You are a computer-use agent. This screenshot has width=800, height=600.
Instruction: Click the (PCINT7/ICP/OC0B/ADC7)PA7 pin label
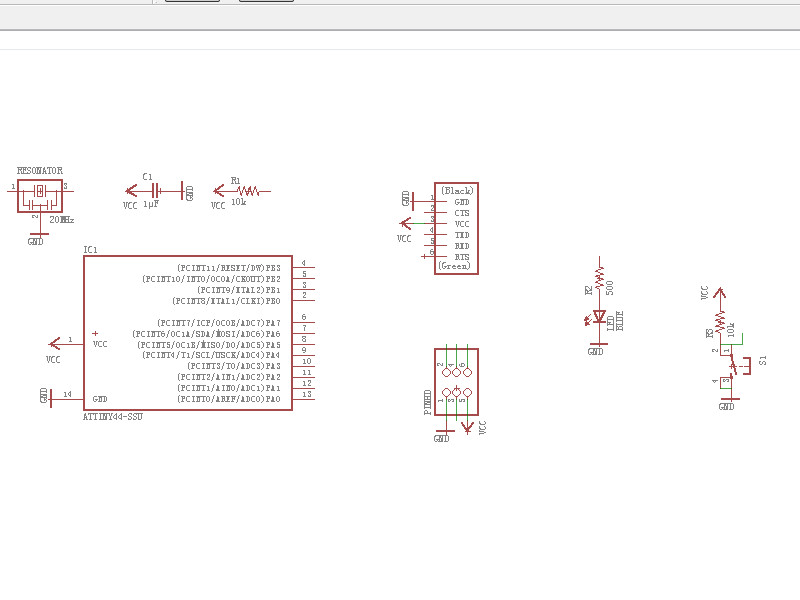click(219, 323)
